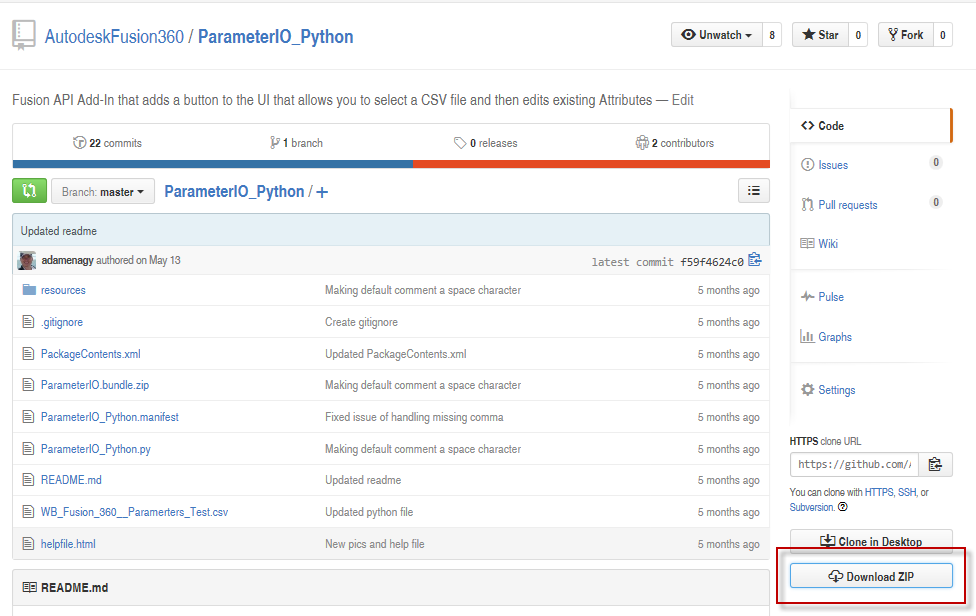The image size is (976, 616).
Task: Open the Issues tab in sidebar
Action: click(x=833, y=165)
